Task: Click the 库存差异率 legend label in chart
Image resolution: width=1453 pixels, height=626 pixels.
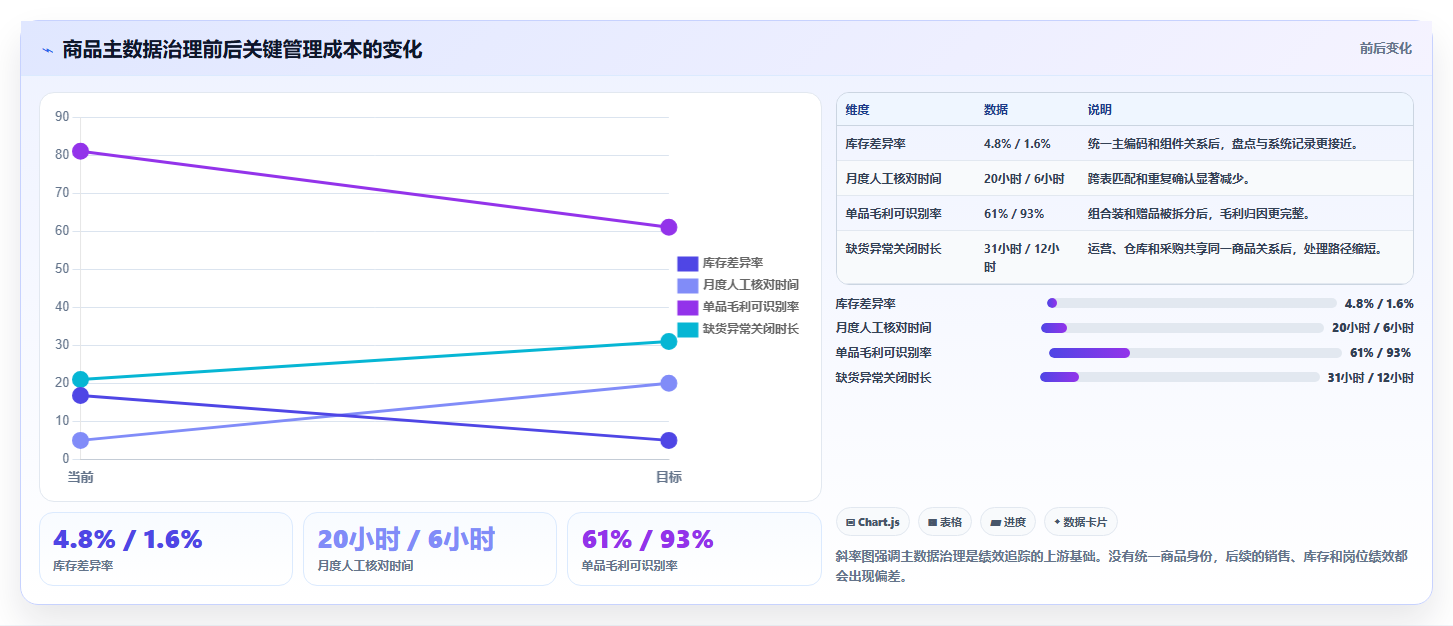Action: point(733,264)
